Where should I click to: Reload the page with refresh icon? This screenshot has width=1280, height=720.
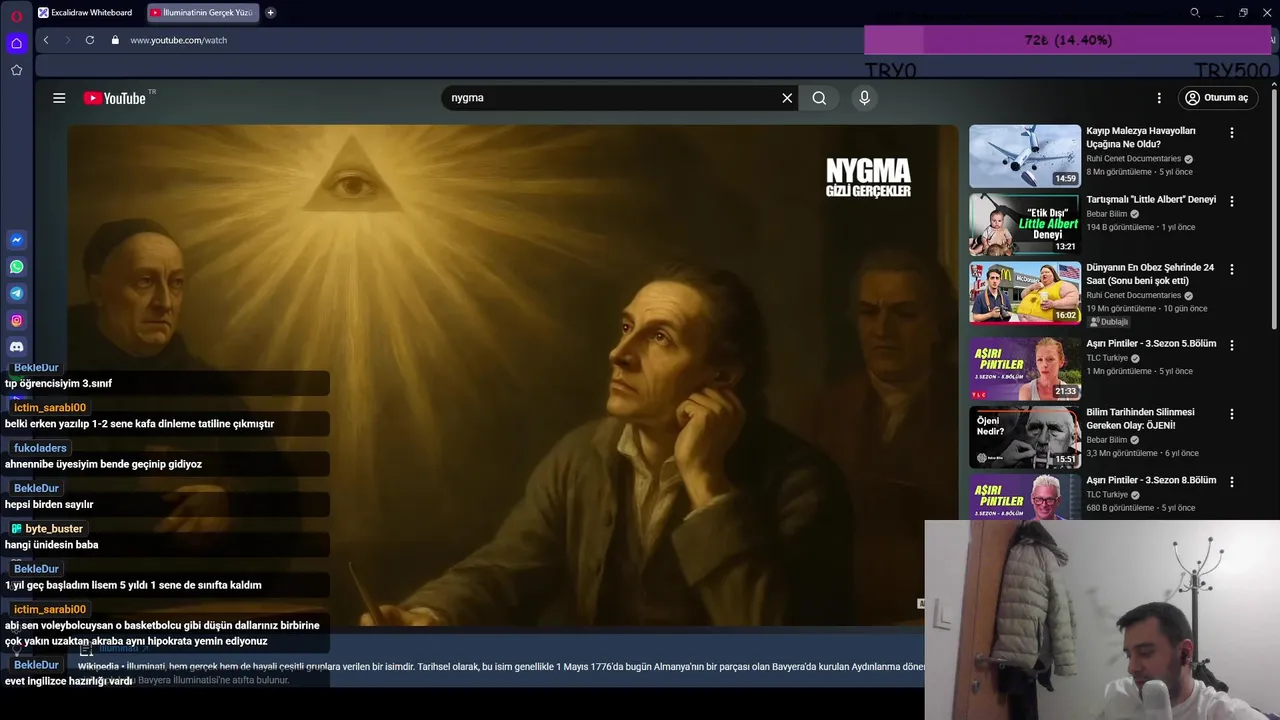[x=90, y=40]
